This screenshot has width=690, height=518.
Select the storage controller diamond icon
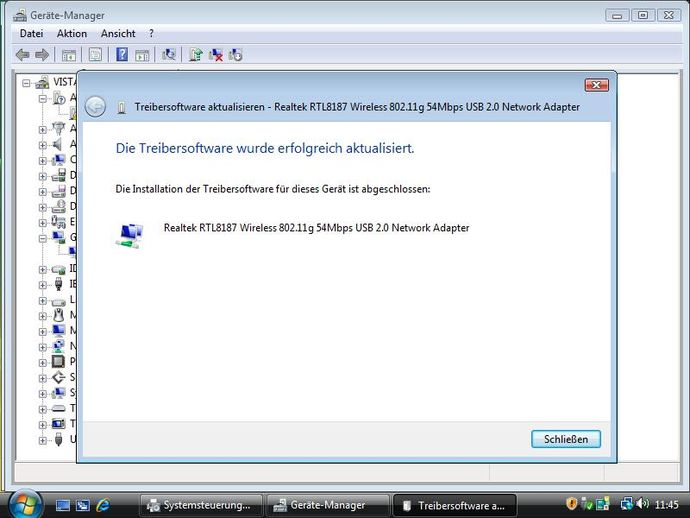[59, 377]
